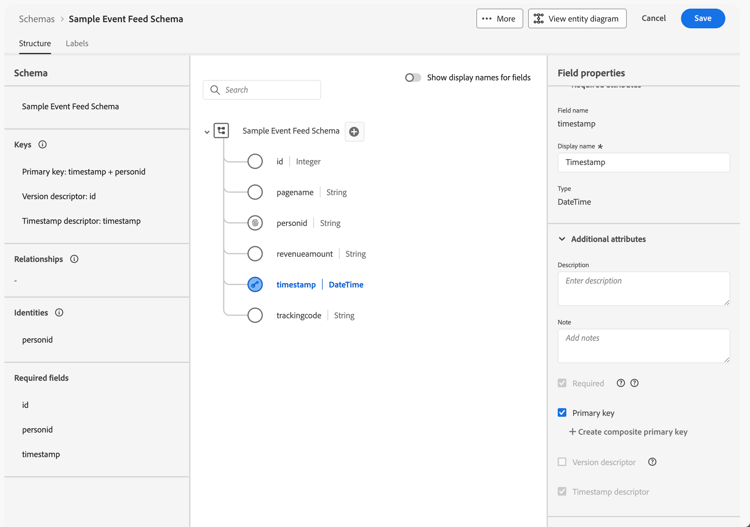The image size is (750, 527).
Task: Click the Save button
Action: click(702, 18)
